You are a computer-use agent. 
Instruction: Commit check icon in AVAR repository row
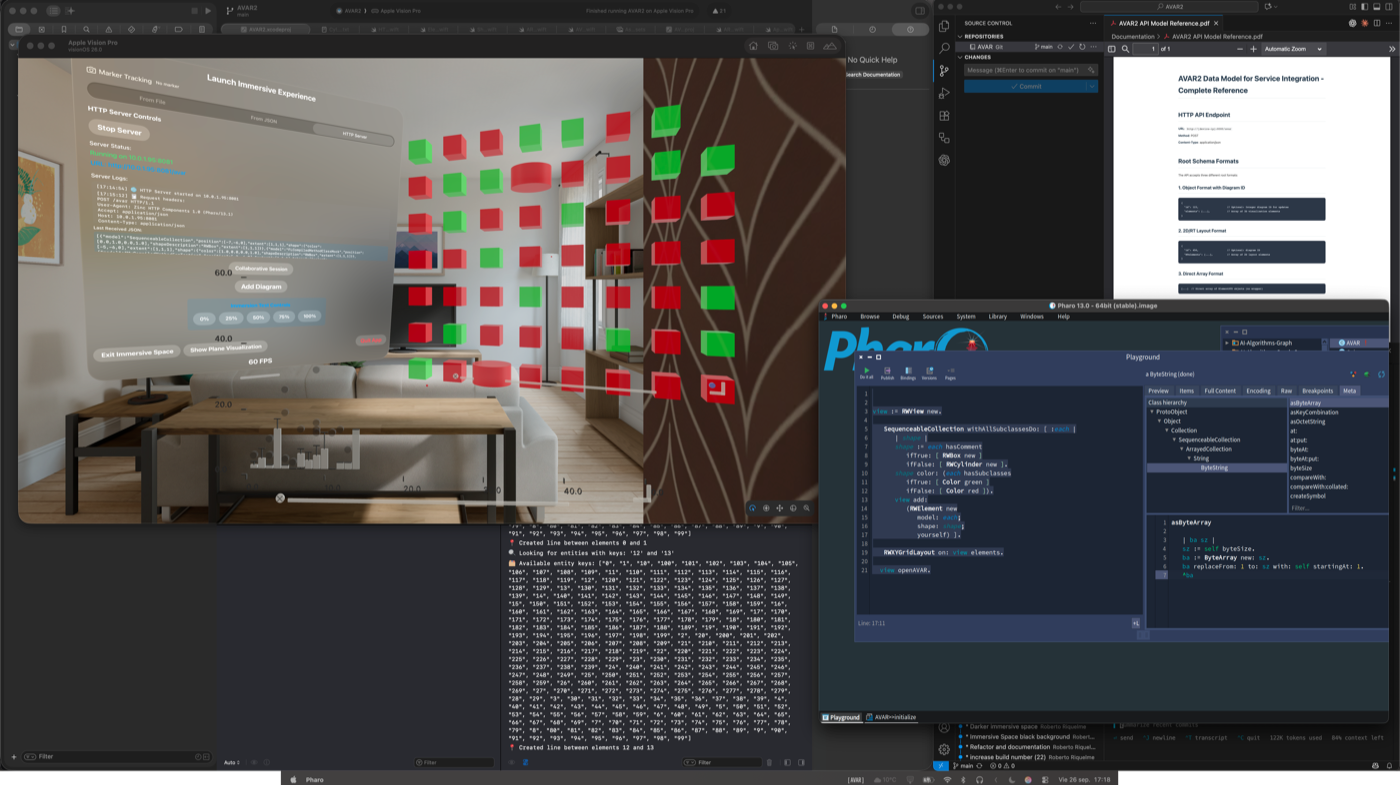[x=1071, y=46]
